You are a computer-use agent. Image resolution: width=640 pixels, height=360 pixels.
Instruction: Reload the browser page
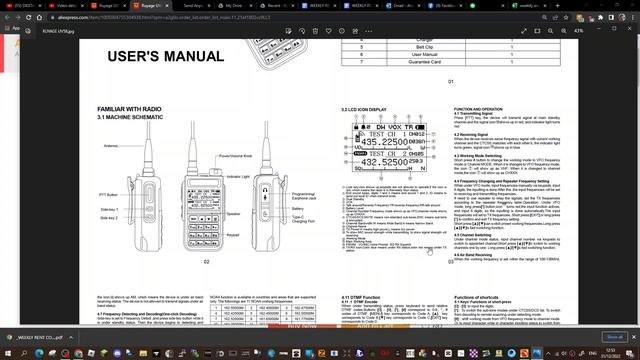(29, 18)
